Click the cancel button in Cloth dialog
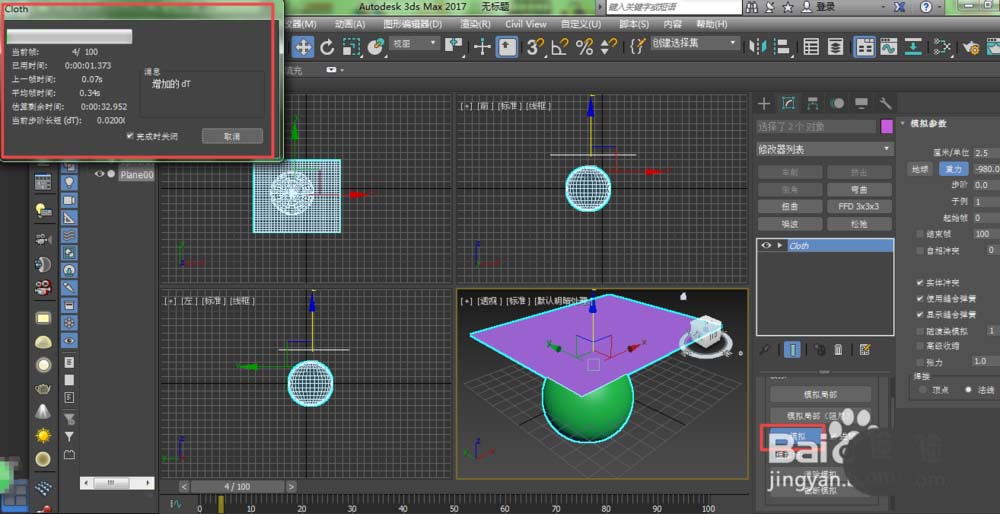This screenshot has height=514, width=1000. [232, 136]
